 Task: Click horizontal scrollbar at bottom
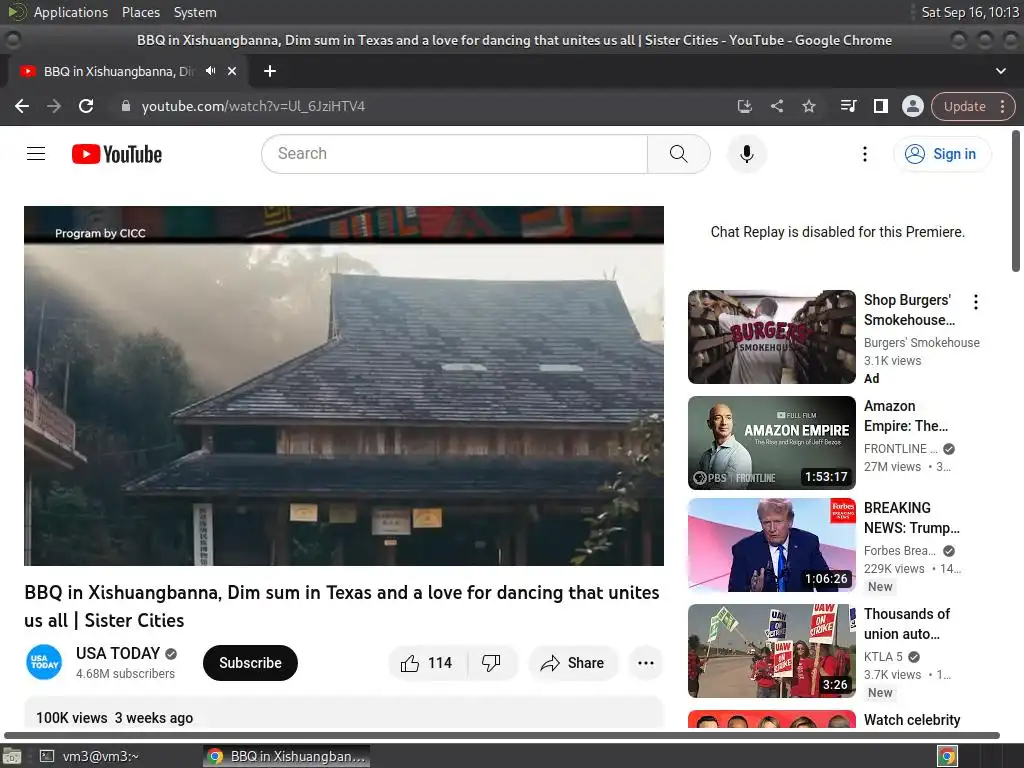pos(502,735)
